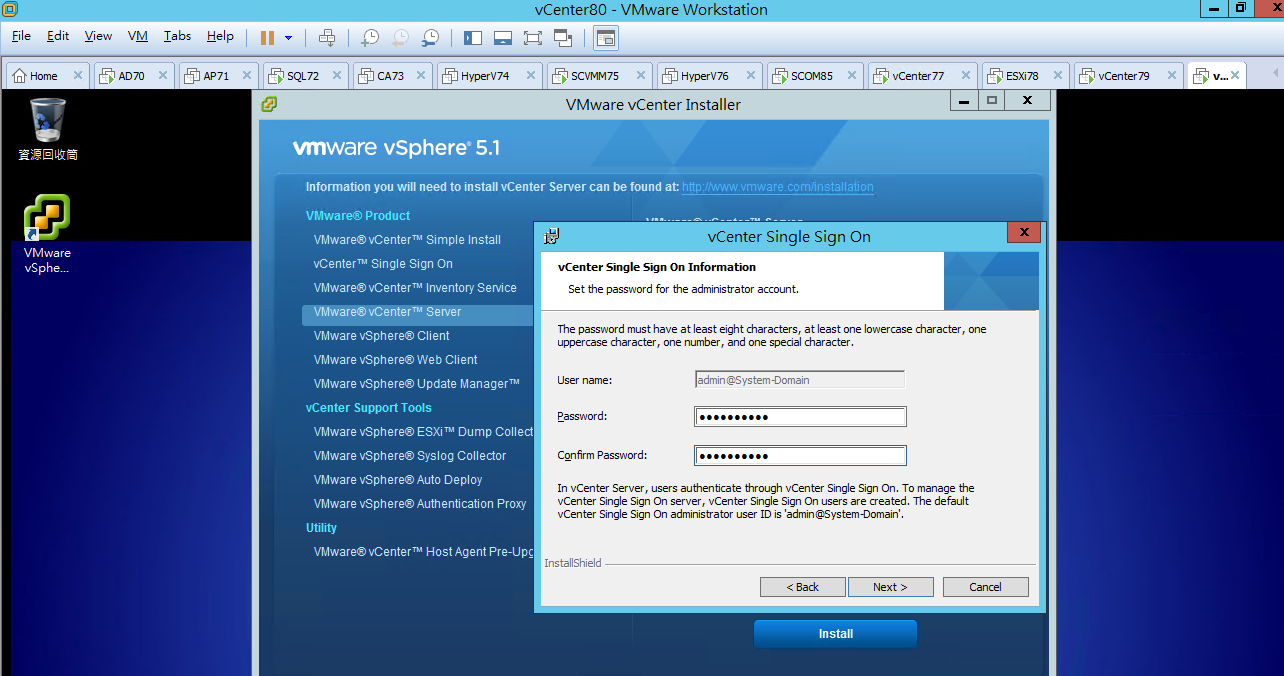This screenshot has width=1284, height=676.
Task: Select vCenter Host Agent Pre-Upgrade Checker
Action: tap(423, 552)
